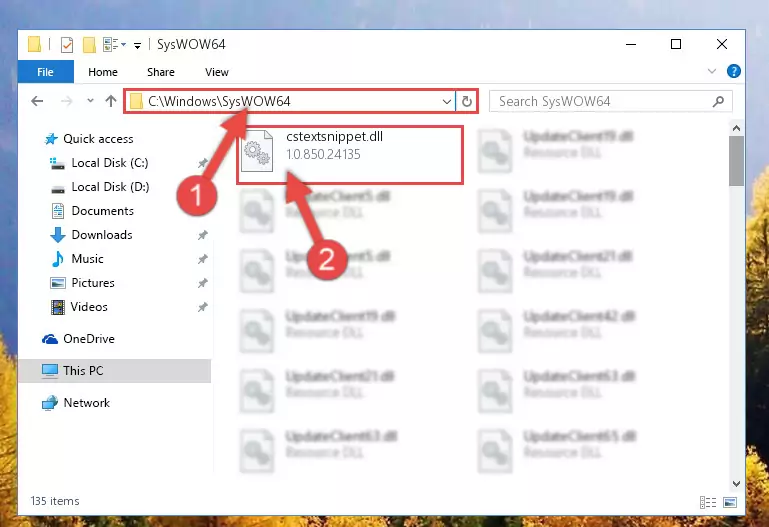Click the file list scrollbar up arrow
The height and width of the screenshot is (527, 769).
(736, 128)
